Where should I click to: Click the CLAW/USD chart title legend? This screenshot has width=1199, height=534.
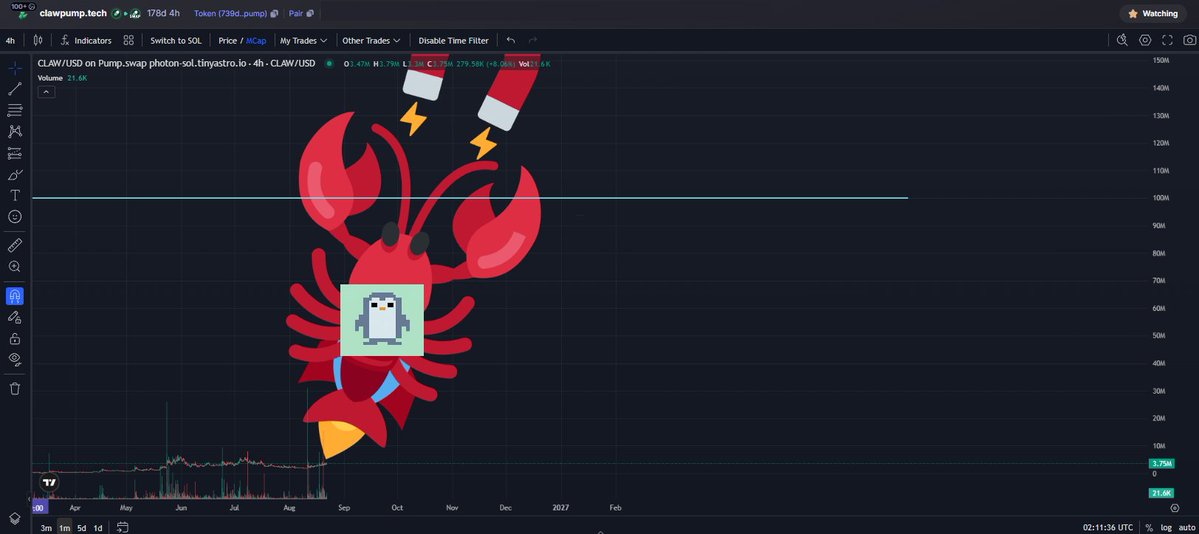click(177, 63)
